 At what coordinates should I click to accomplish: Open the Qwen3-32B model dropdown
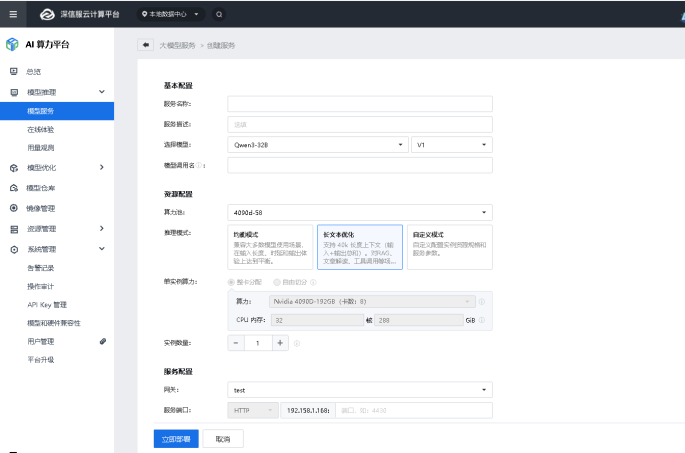[x=317, y=145]
